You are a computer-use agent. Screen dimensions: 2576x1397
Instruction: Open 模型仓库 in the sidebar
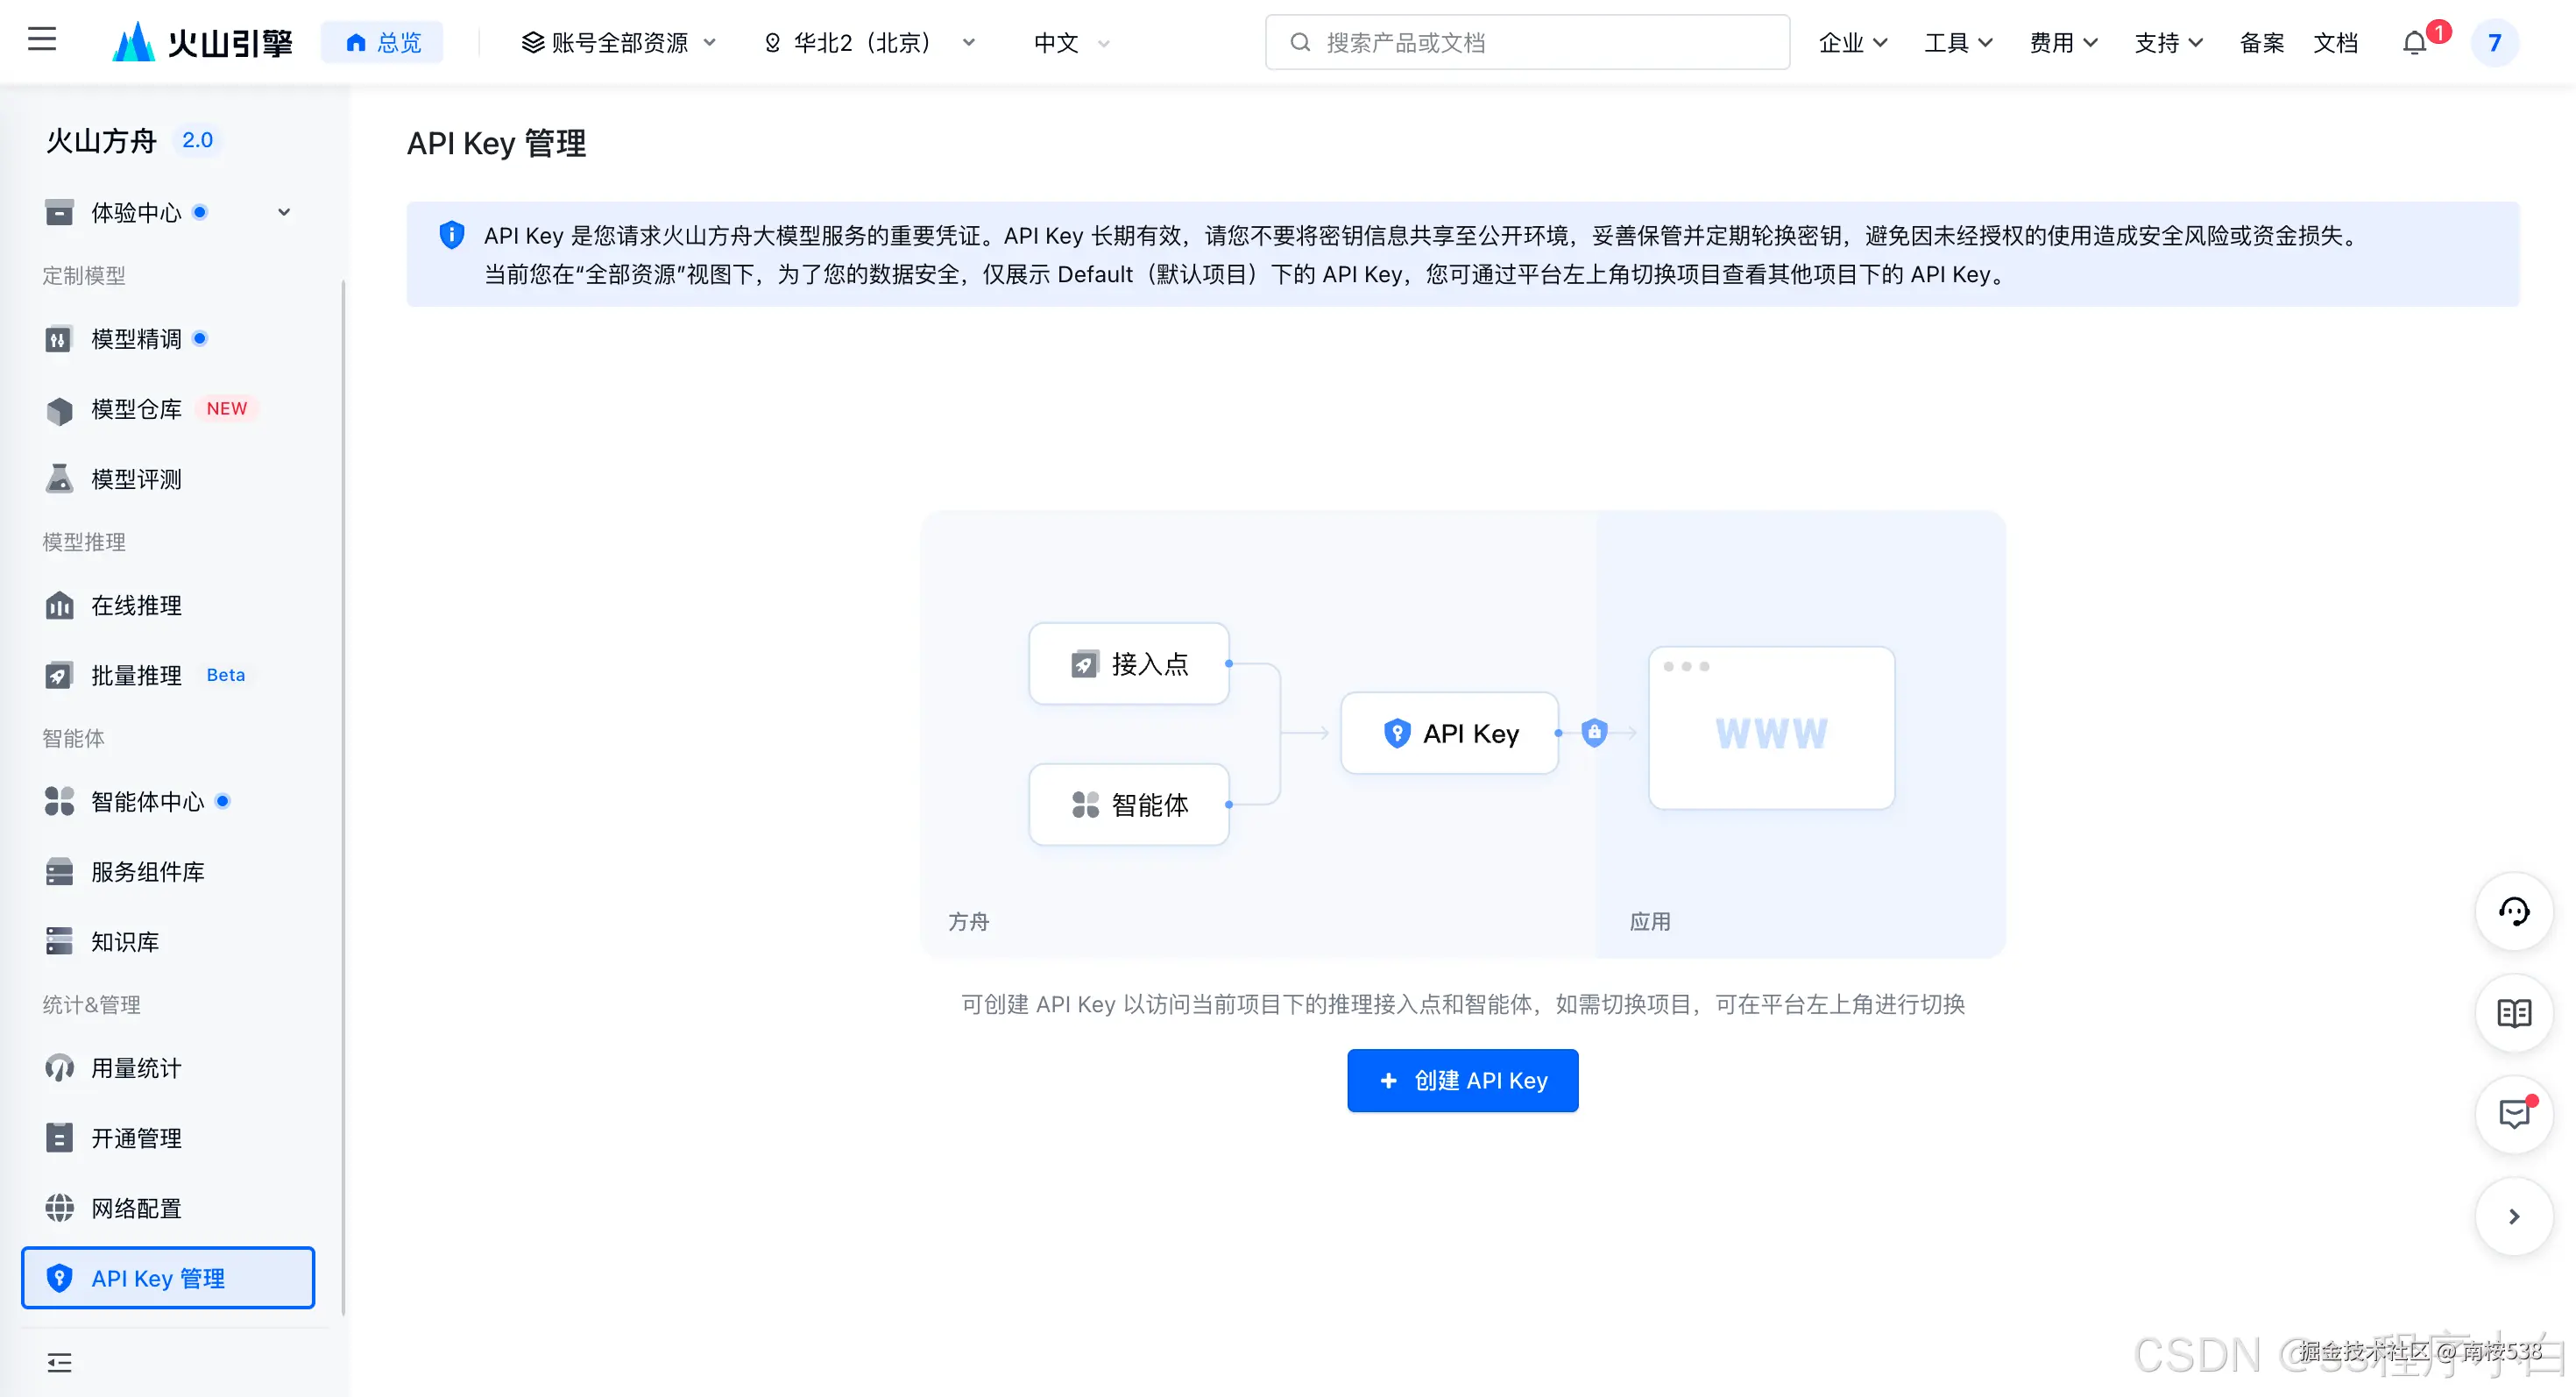click(136, 409)
